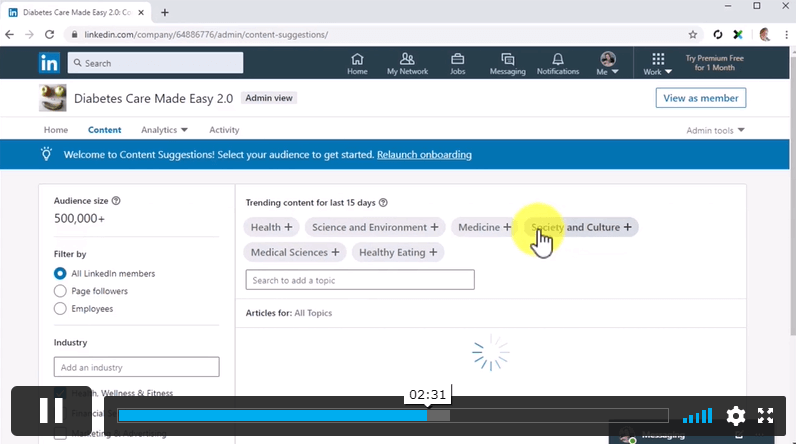Click Try Premium Free link

pos(714,63)
